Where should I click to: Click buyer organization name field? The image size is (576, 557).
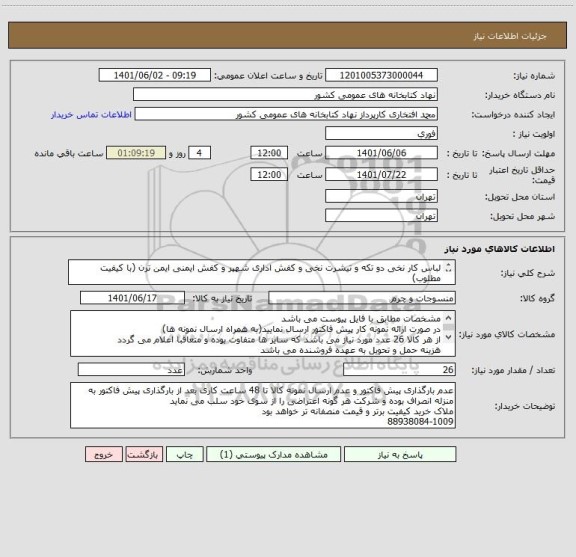[285, 94]
